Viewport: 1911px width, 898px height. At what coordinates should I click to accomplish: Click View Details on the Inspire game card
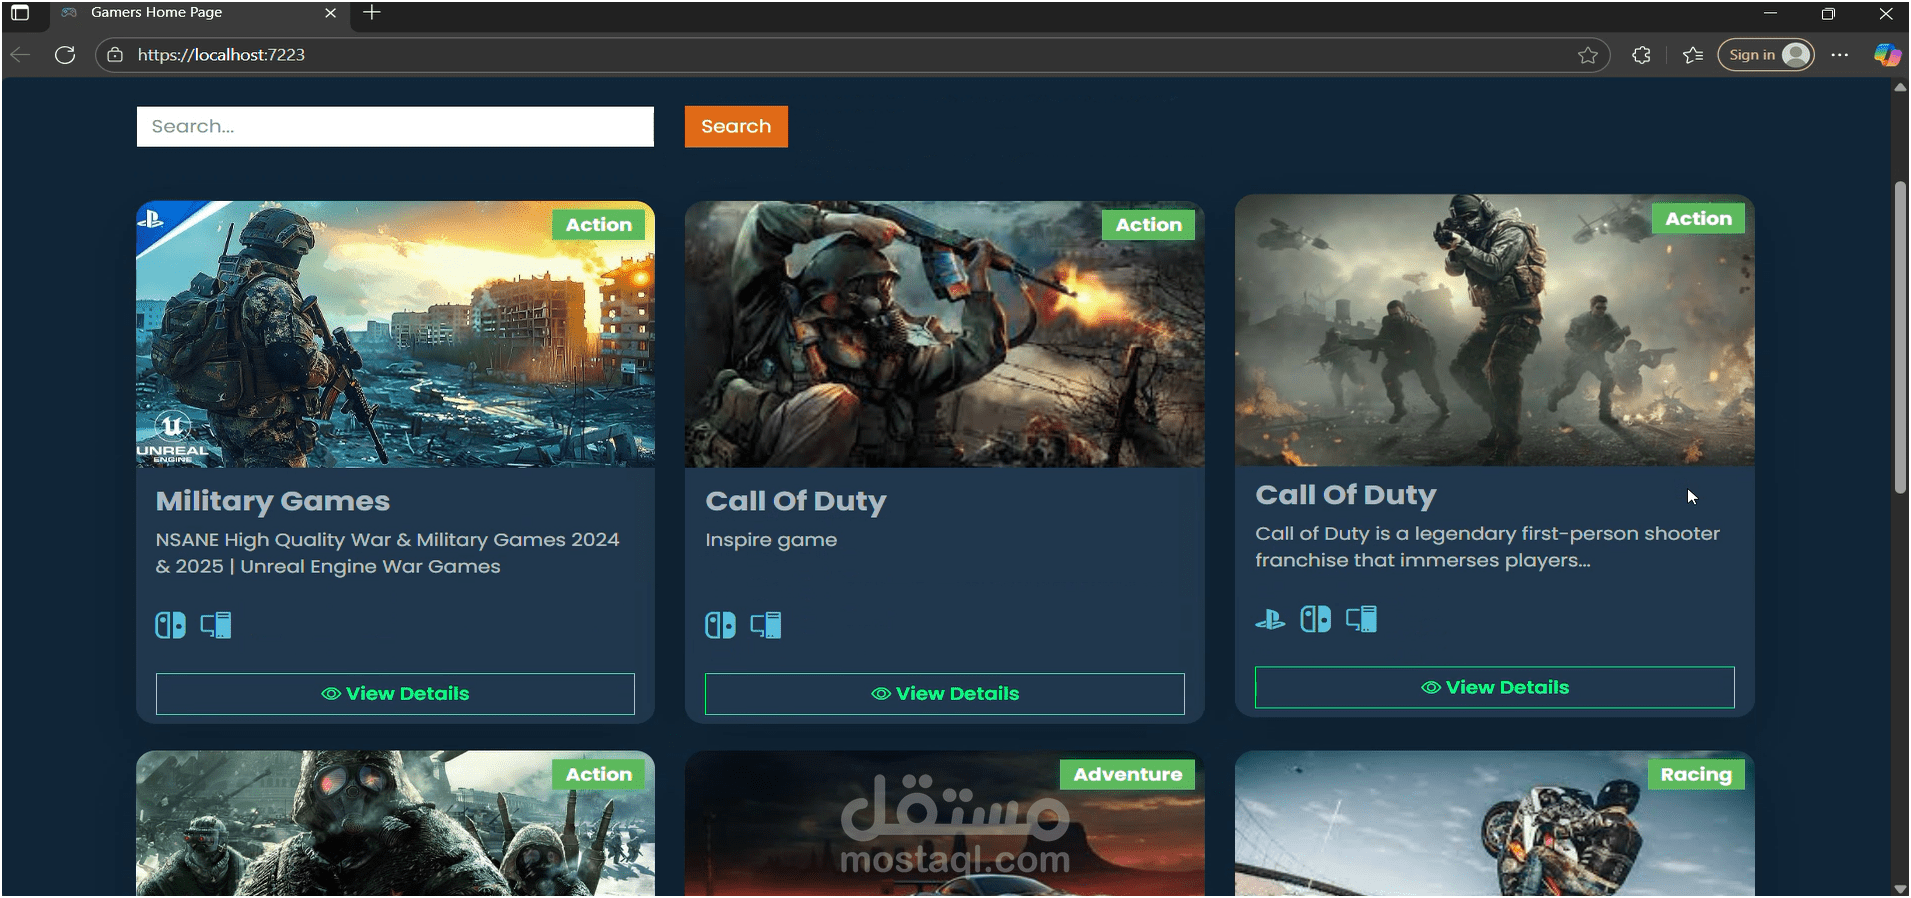click(945, 694)
